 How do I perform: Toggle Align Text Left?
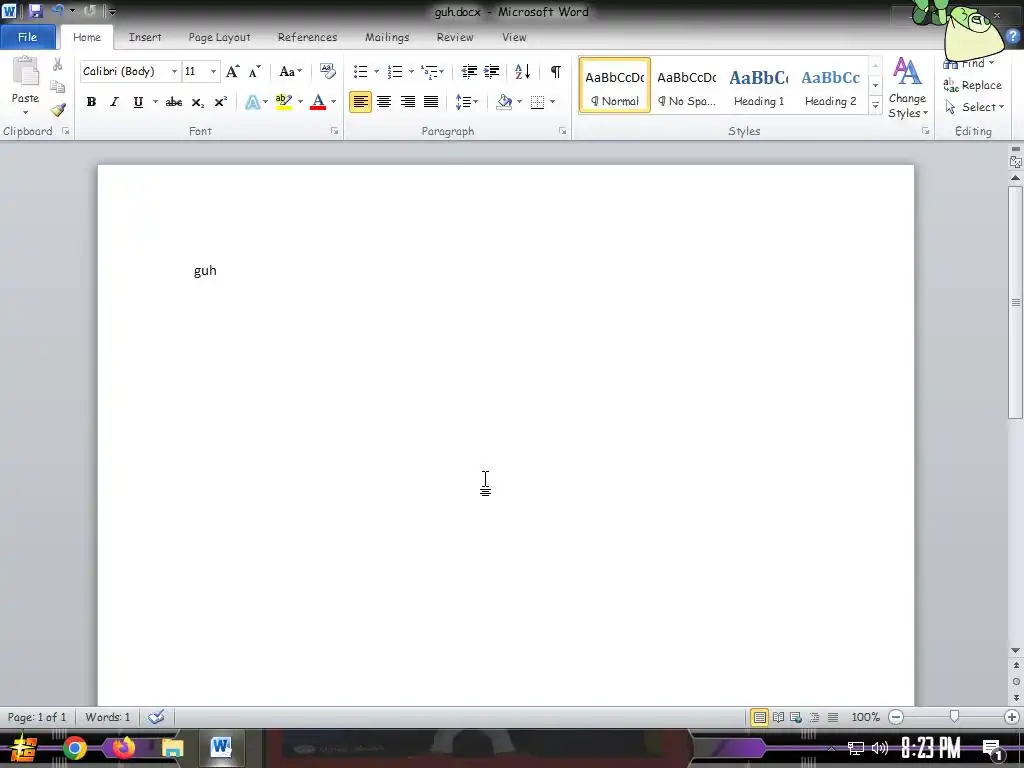click(x=360, y=102)
